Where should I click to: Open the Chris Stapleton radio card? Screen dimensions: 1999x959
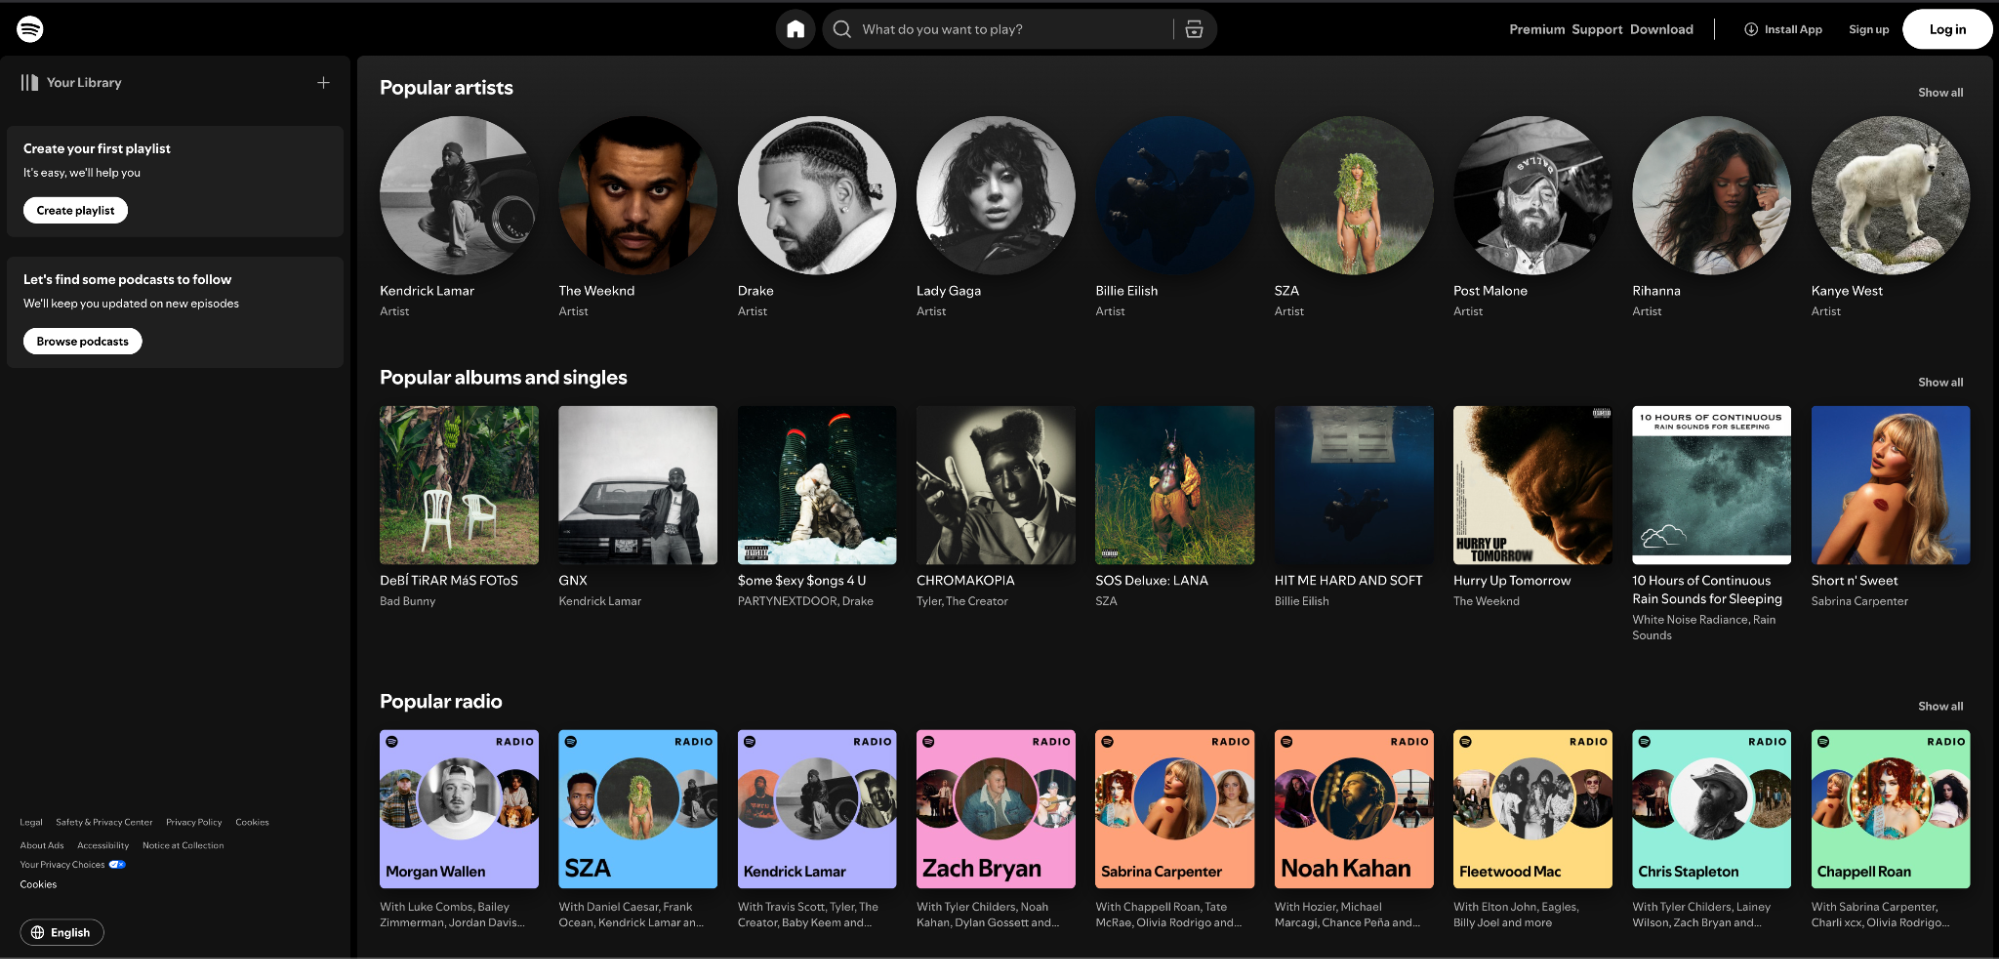(x=1712, y=809)
